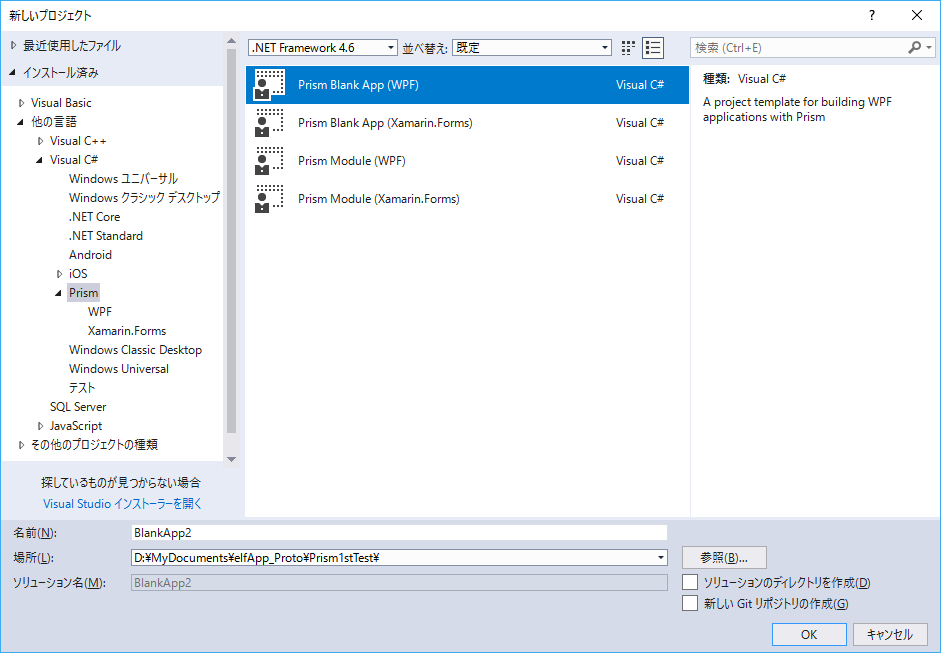Click the OK button
Viewport: 941px width, 653px height.
tap(809, 634)
